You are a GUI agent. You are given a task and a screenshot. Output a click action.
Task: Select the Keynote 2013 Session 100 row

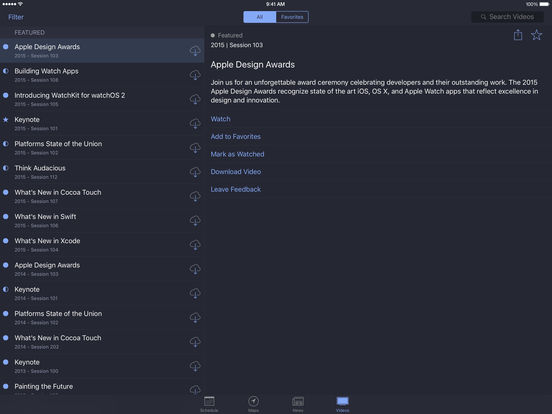(x=102, y=366)
